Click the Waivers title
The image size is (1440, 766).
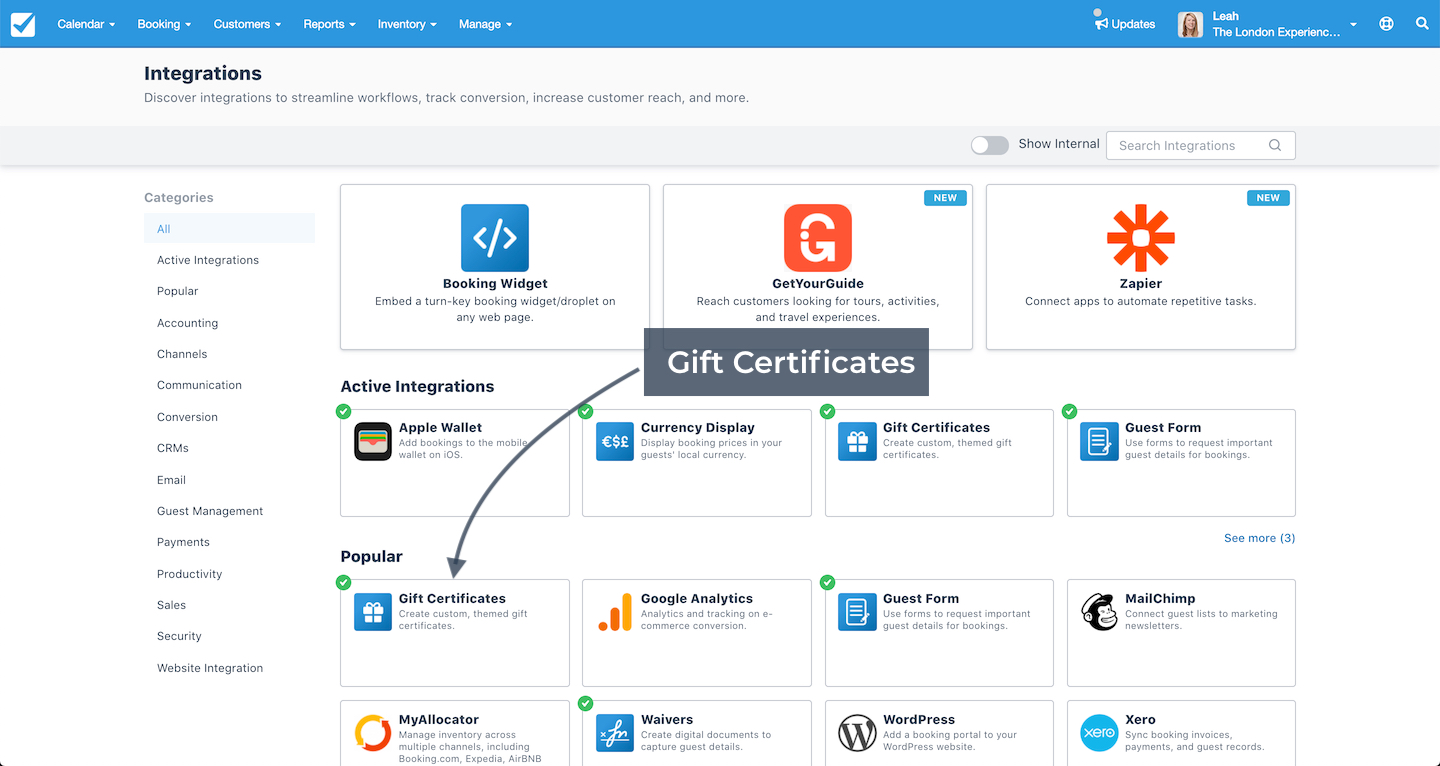667,720
